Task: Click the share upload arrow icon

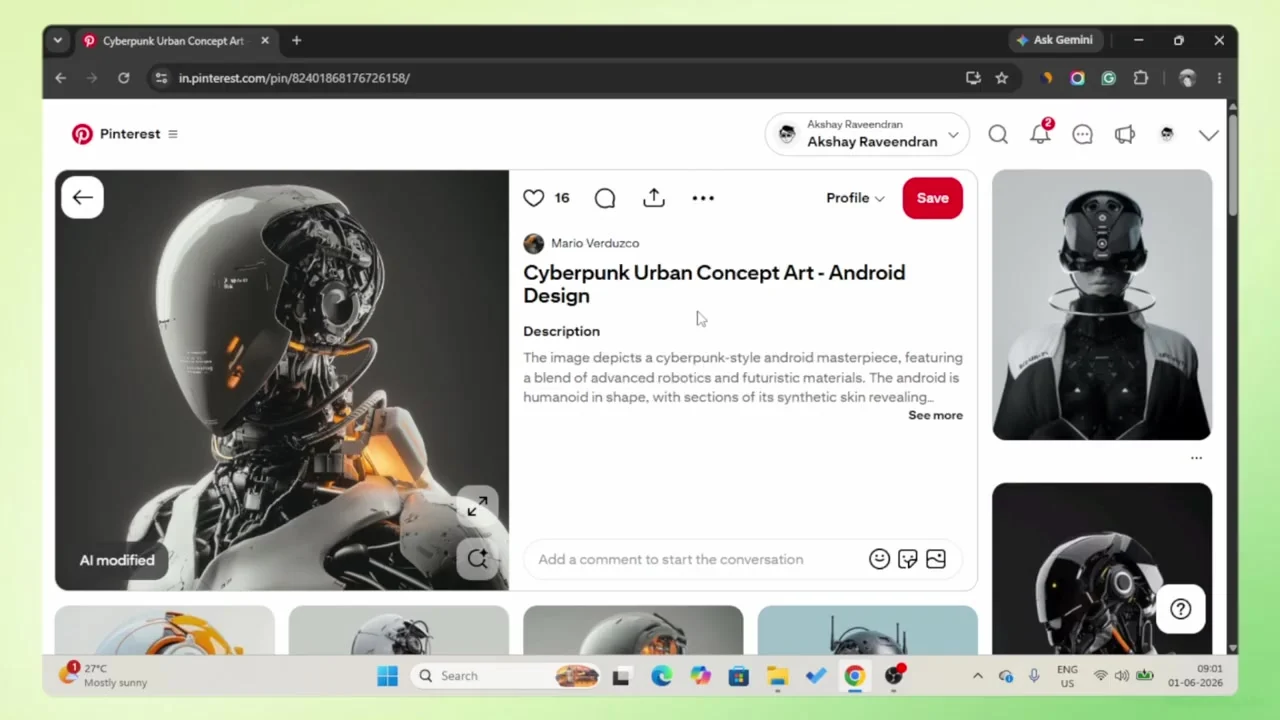Action: coord(654,197)
